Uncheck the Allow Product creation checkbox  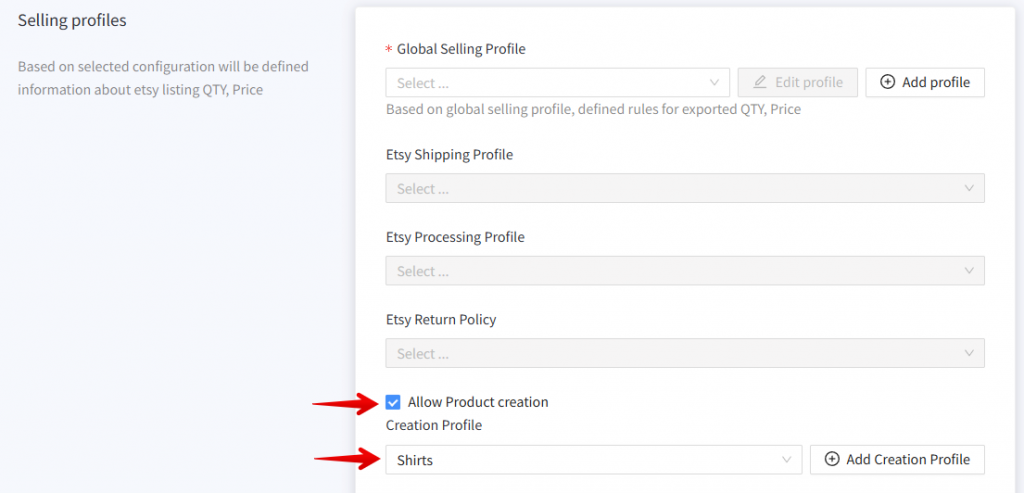(393, 402)
